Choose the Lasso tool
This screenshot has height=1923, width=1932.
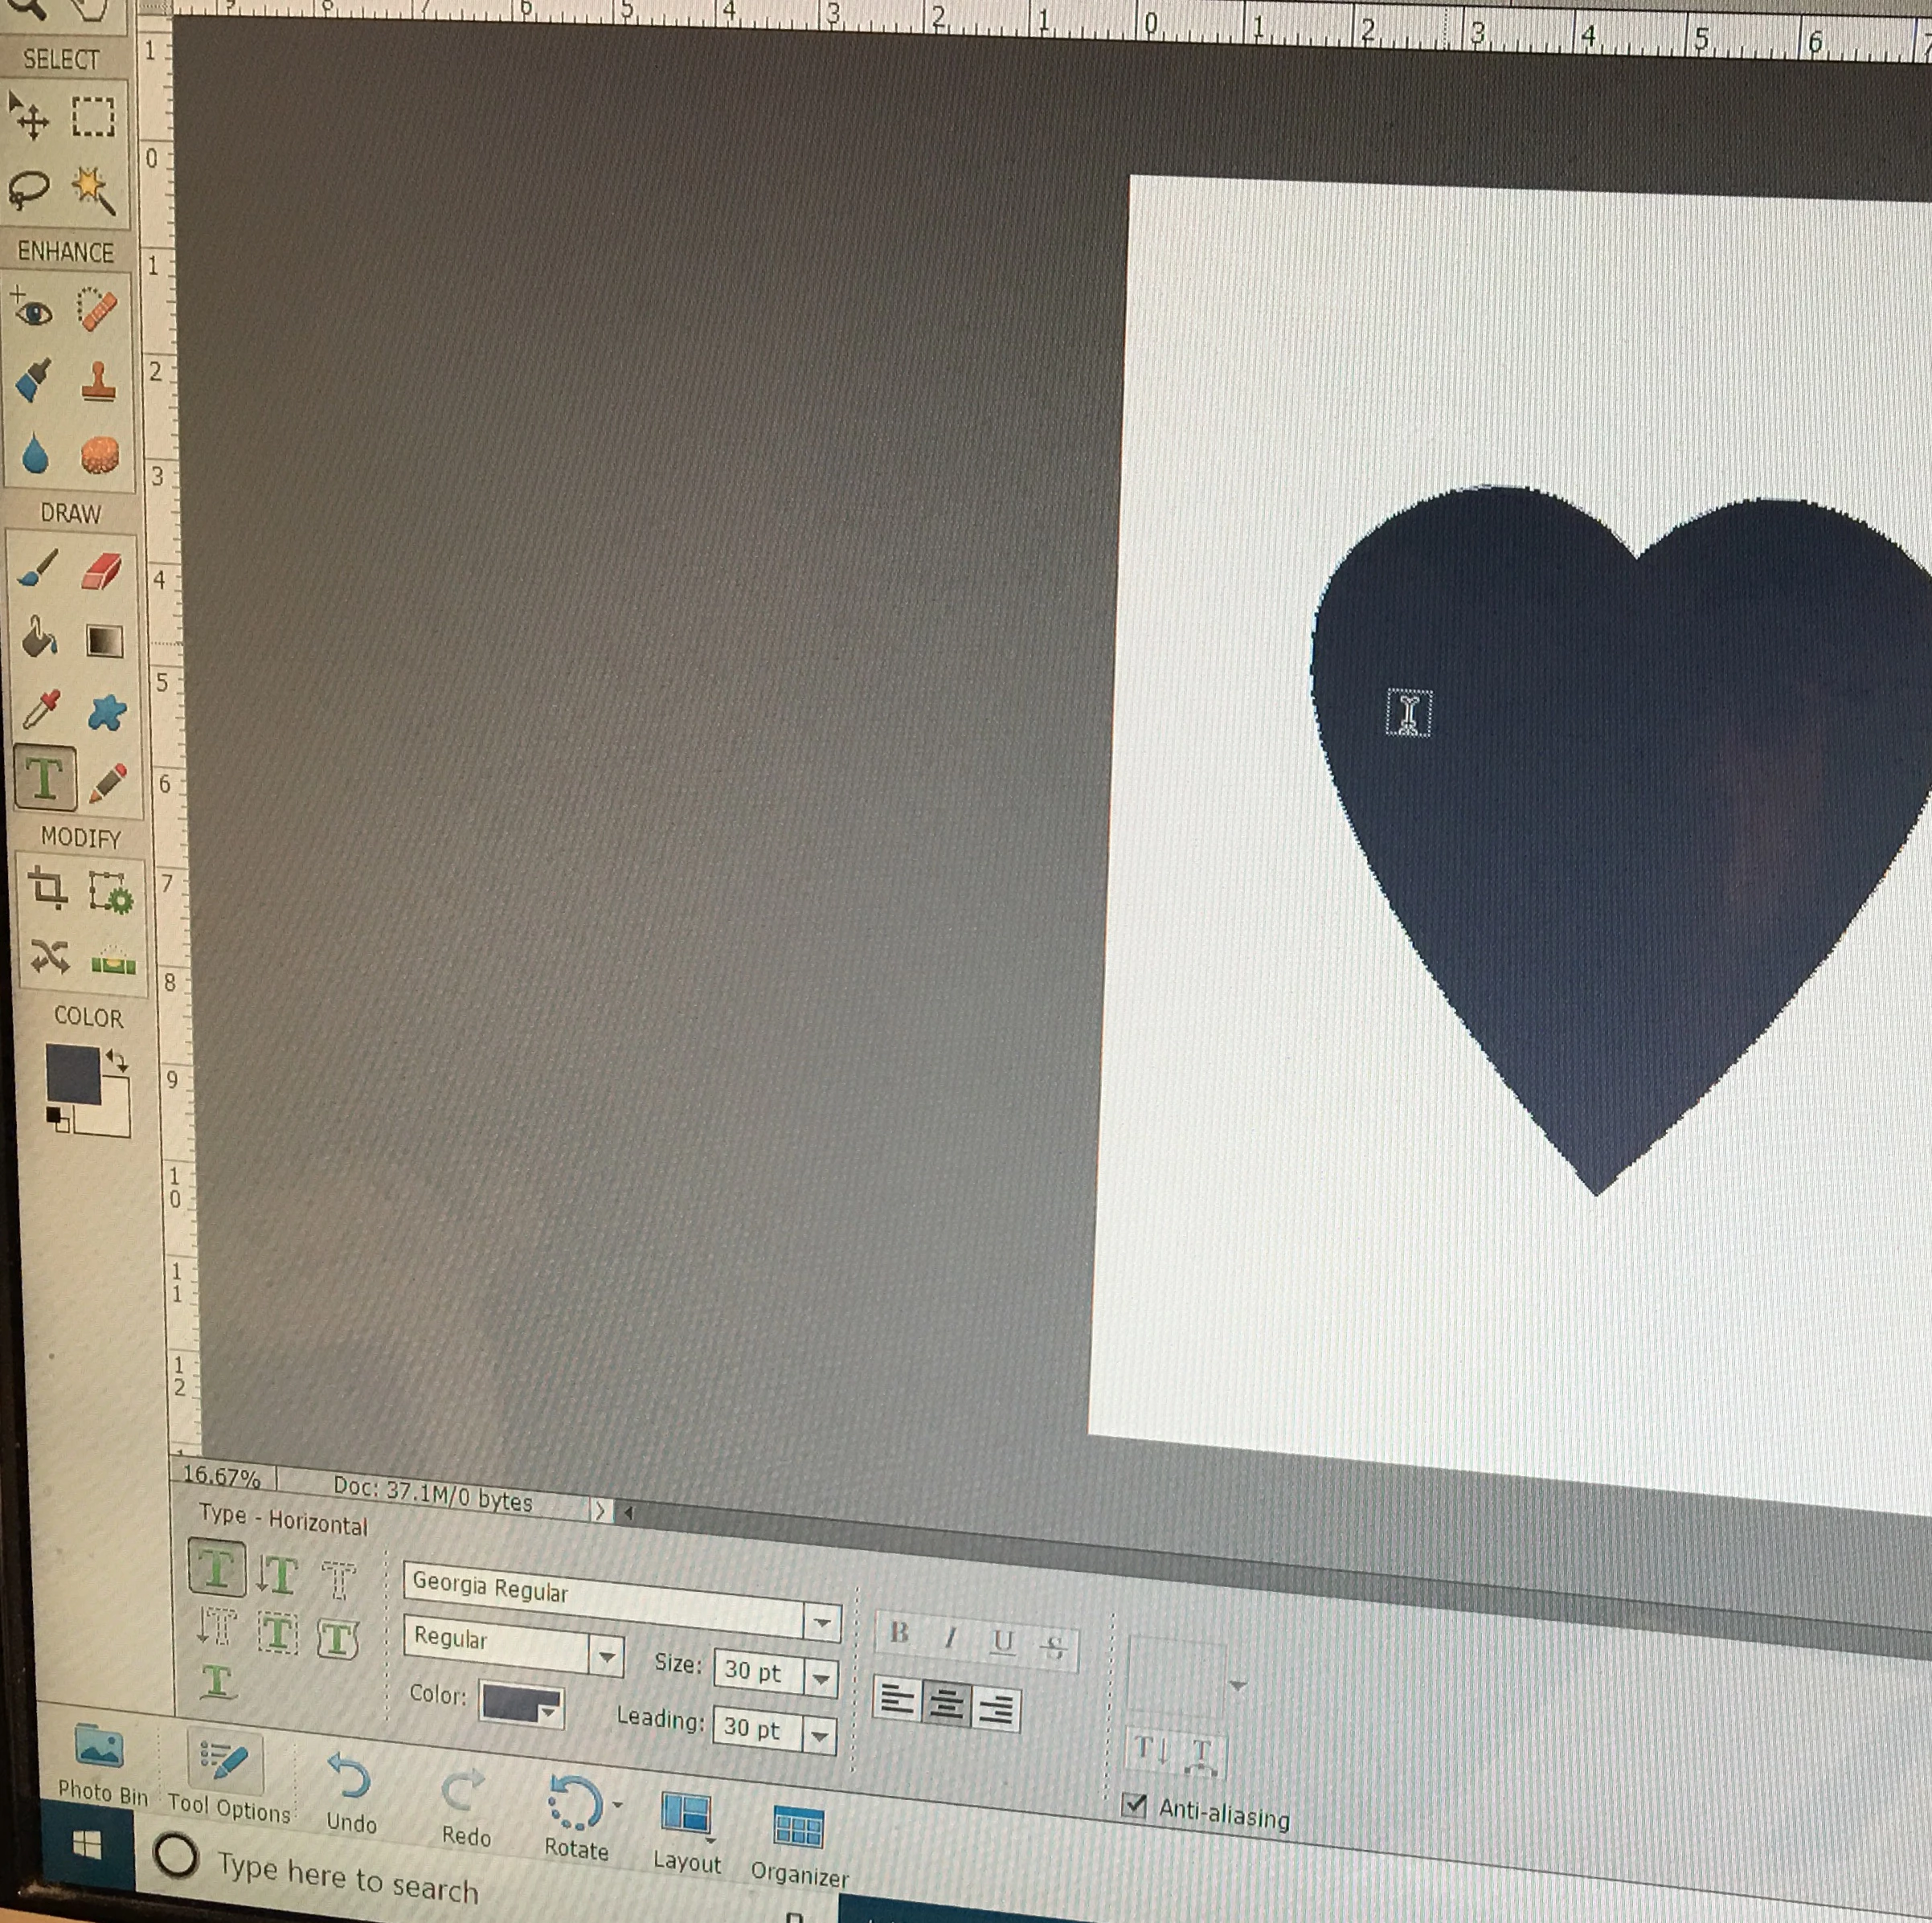point(29,187)
